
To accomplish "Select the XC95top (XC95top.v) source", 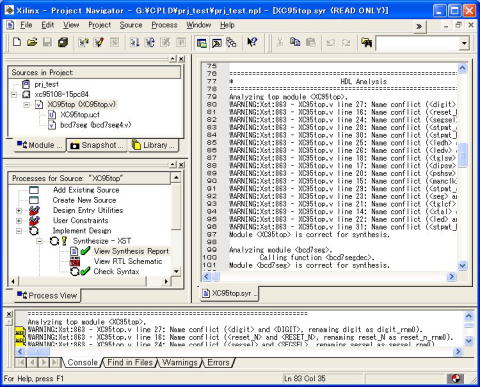I will [x=82, y=104].
